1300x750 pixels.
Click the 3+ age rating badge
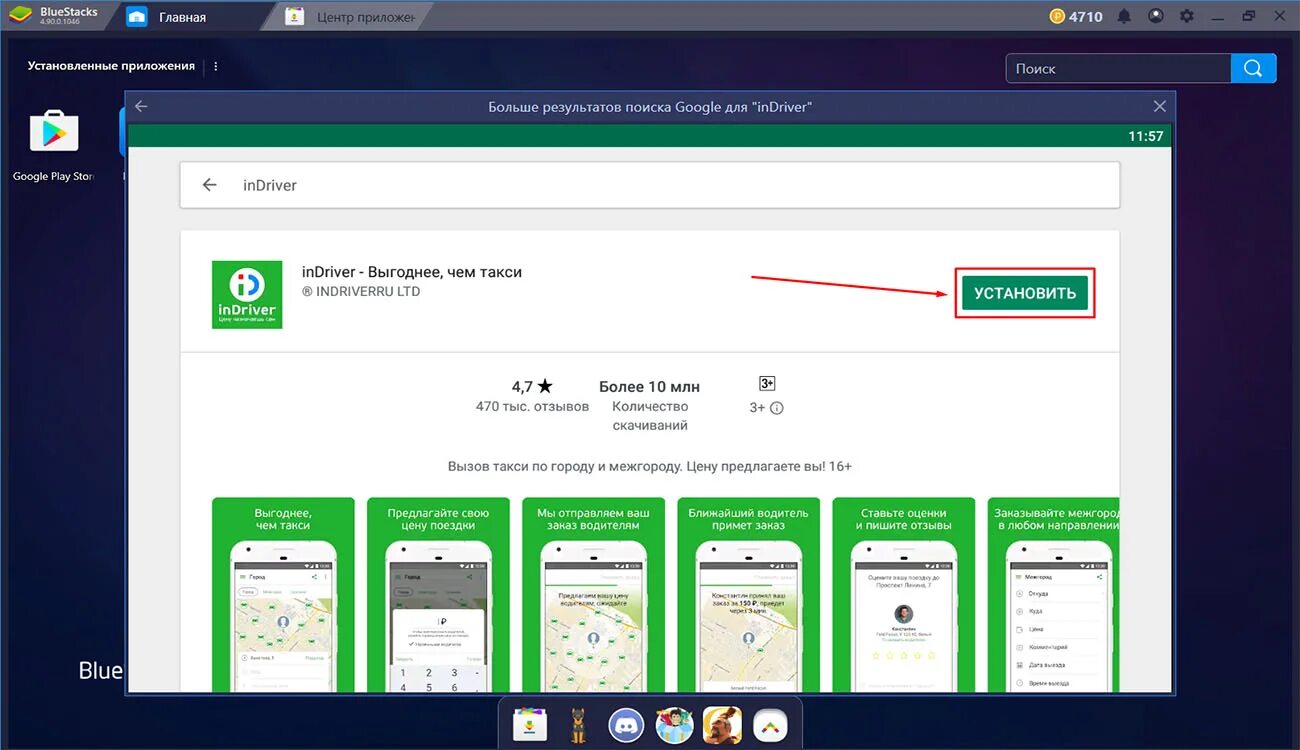pos(767,384)
